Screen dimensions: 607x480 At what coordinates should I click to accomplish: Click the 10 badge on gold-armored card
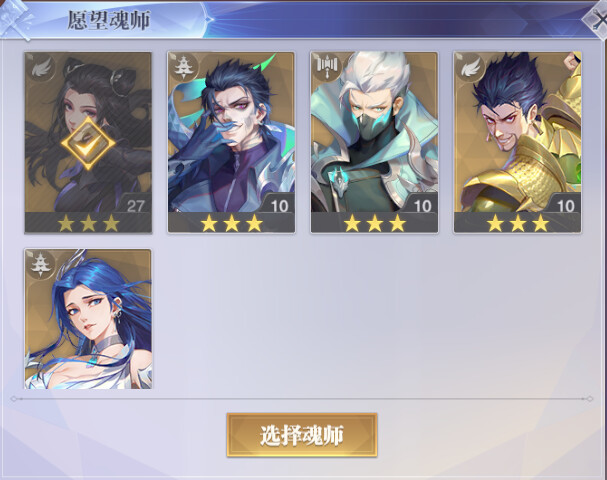tap(564, 204)
